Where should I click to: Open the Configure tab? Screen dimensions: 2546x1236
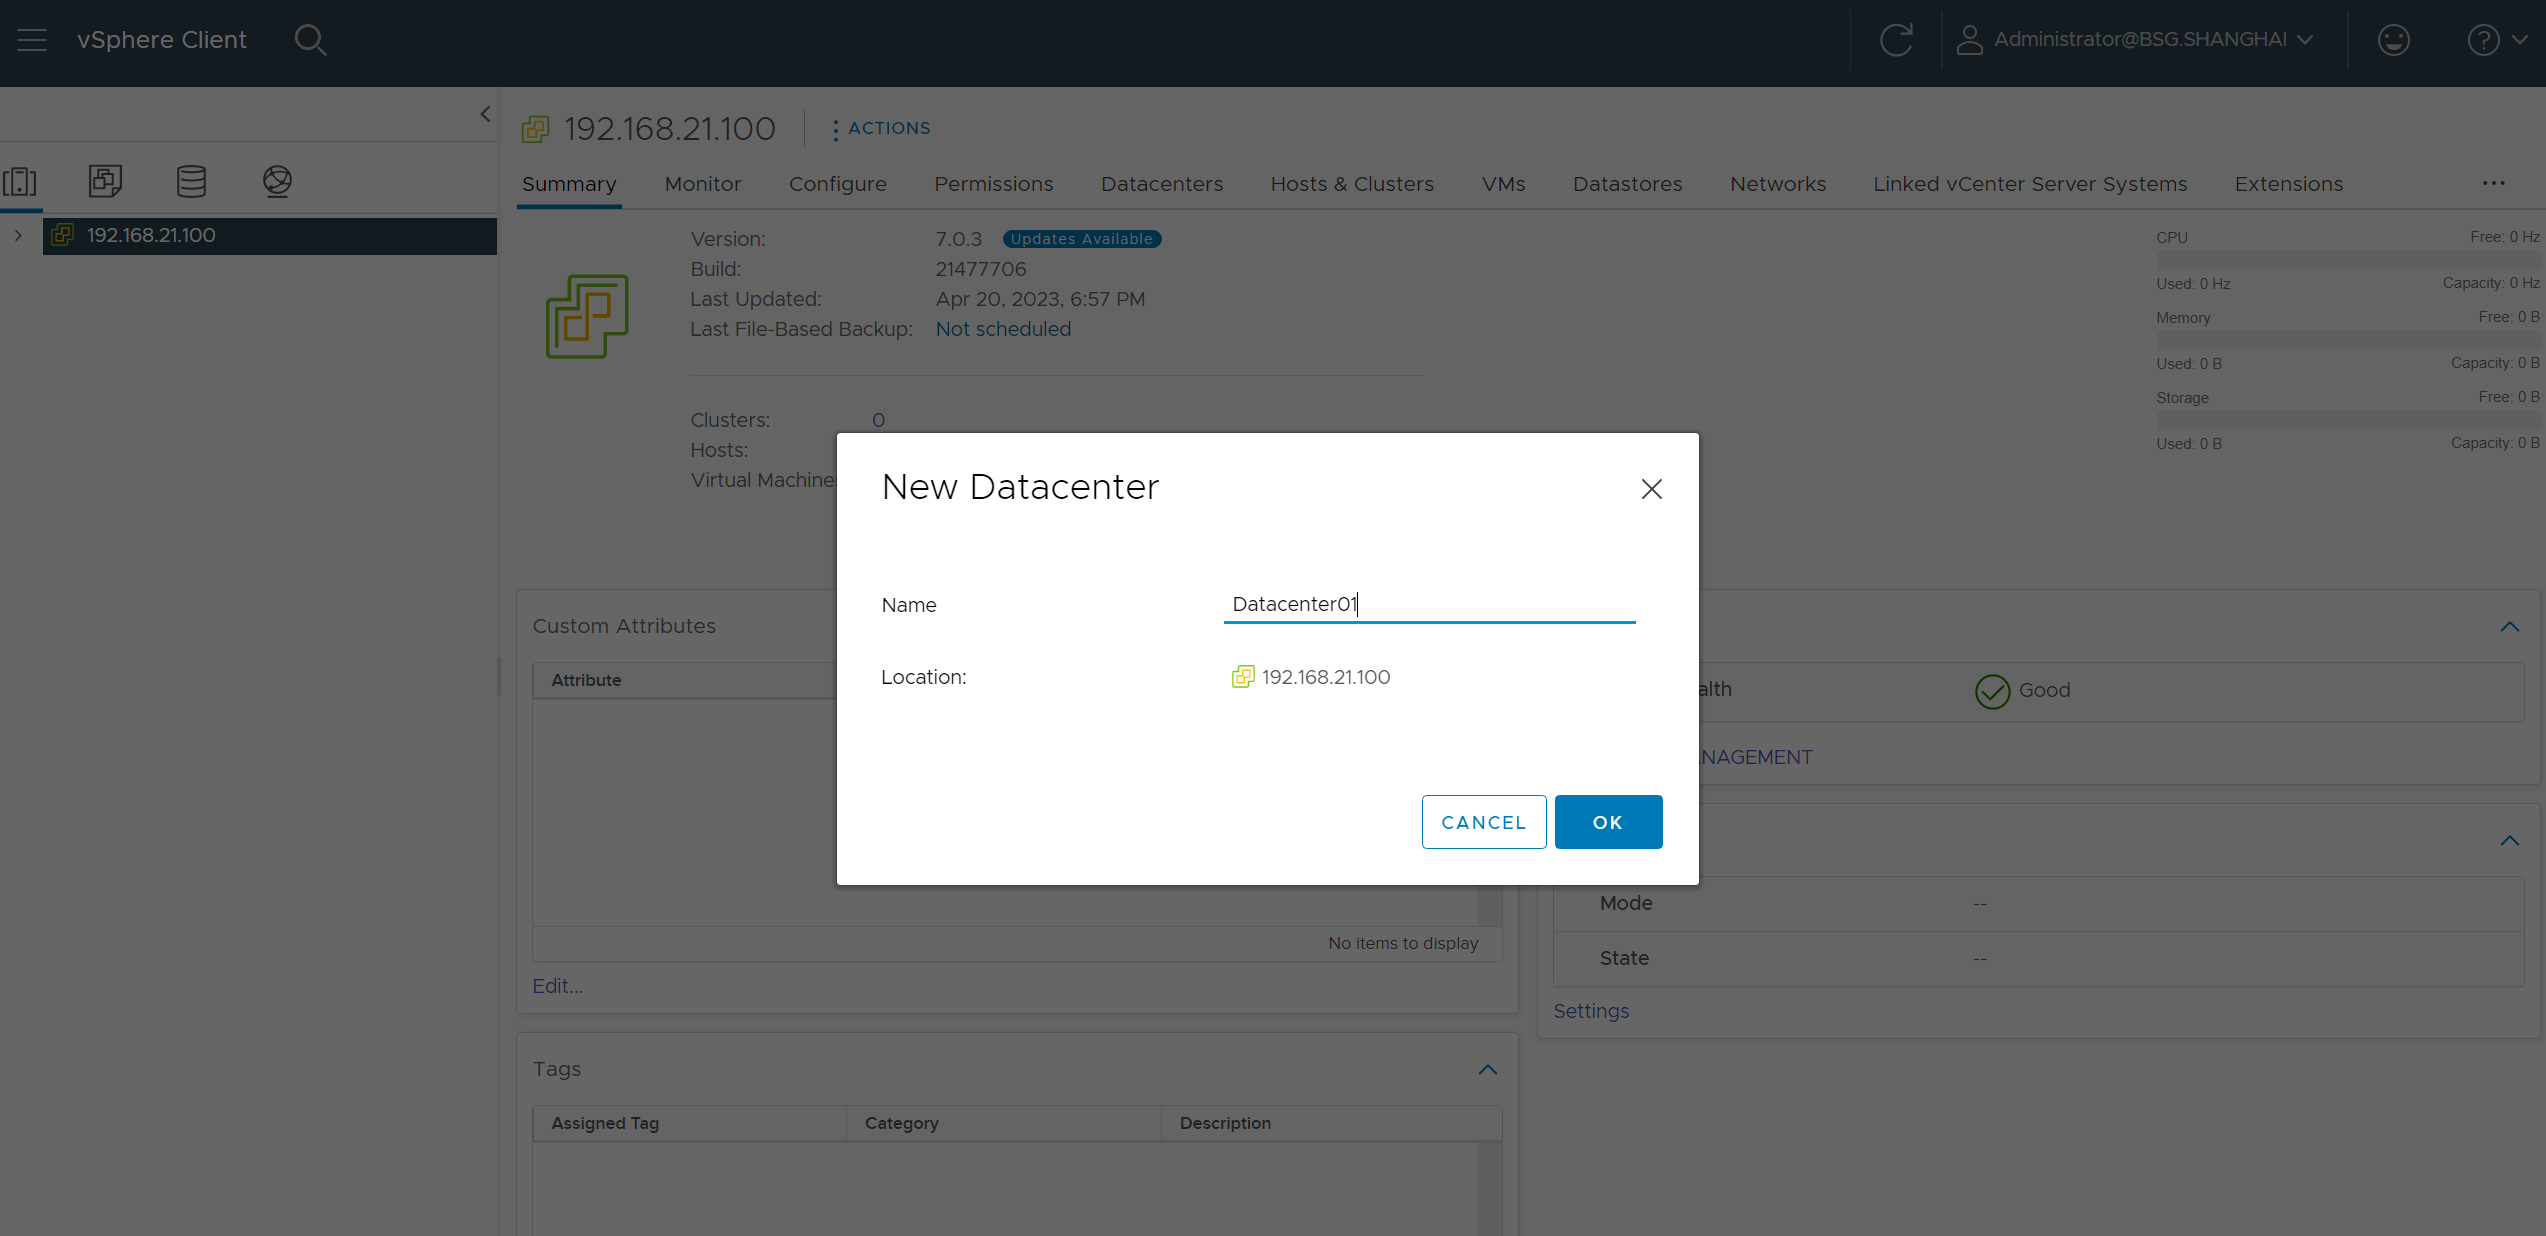coord(838,184)
